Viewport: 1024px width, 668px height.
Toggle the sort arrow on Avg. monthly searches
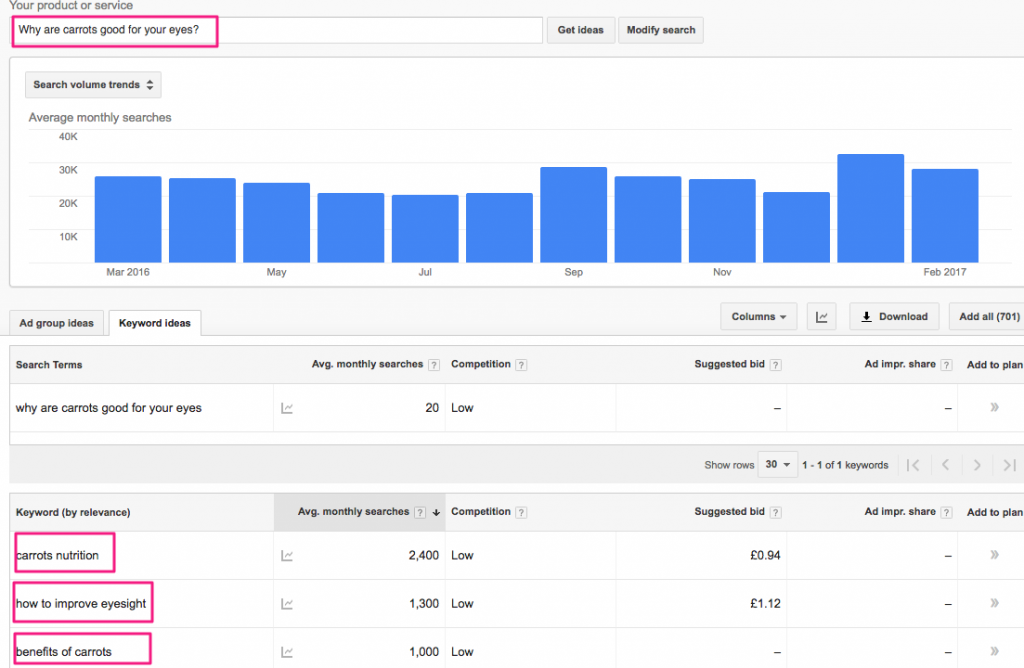[x=436, y=511]
